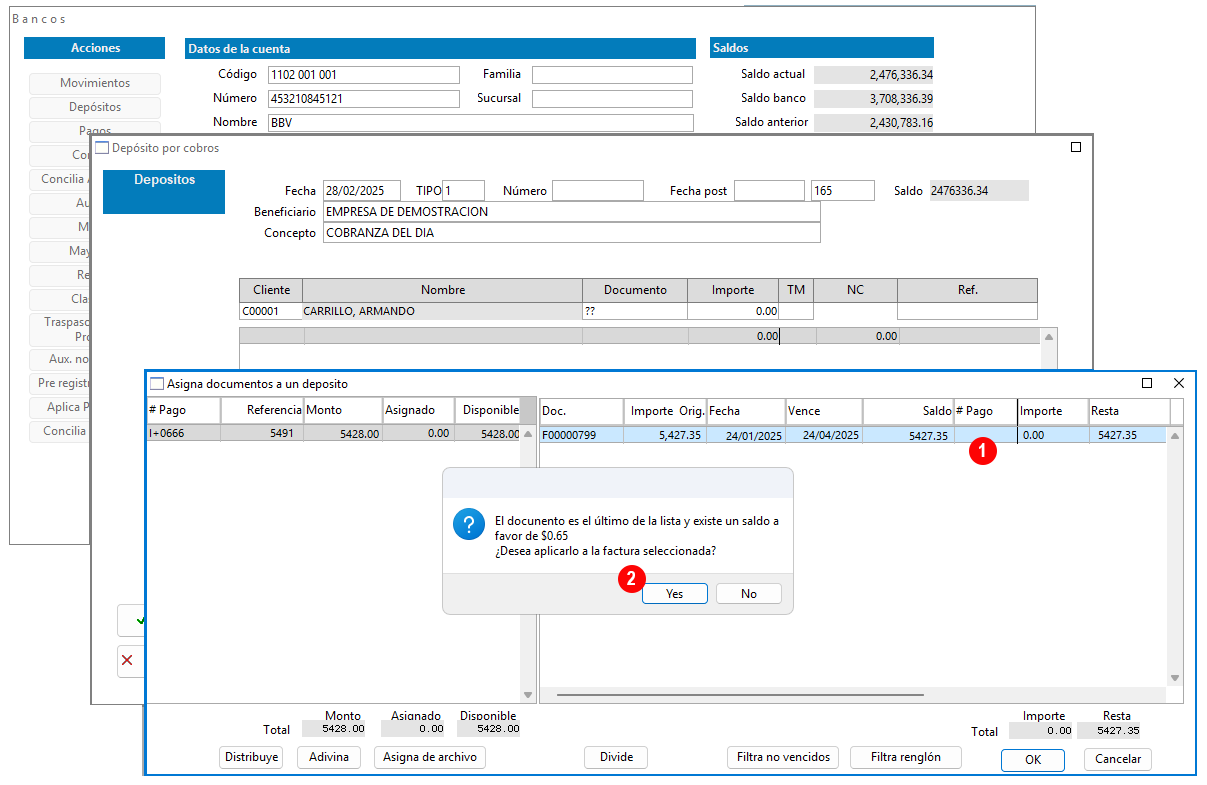Click up arrow of the payments list scrollbar
This screenshot has height=785, width=1207.
point(528,434)
